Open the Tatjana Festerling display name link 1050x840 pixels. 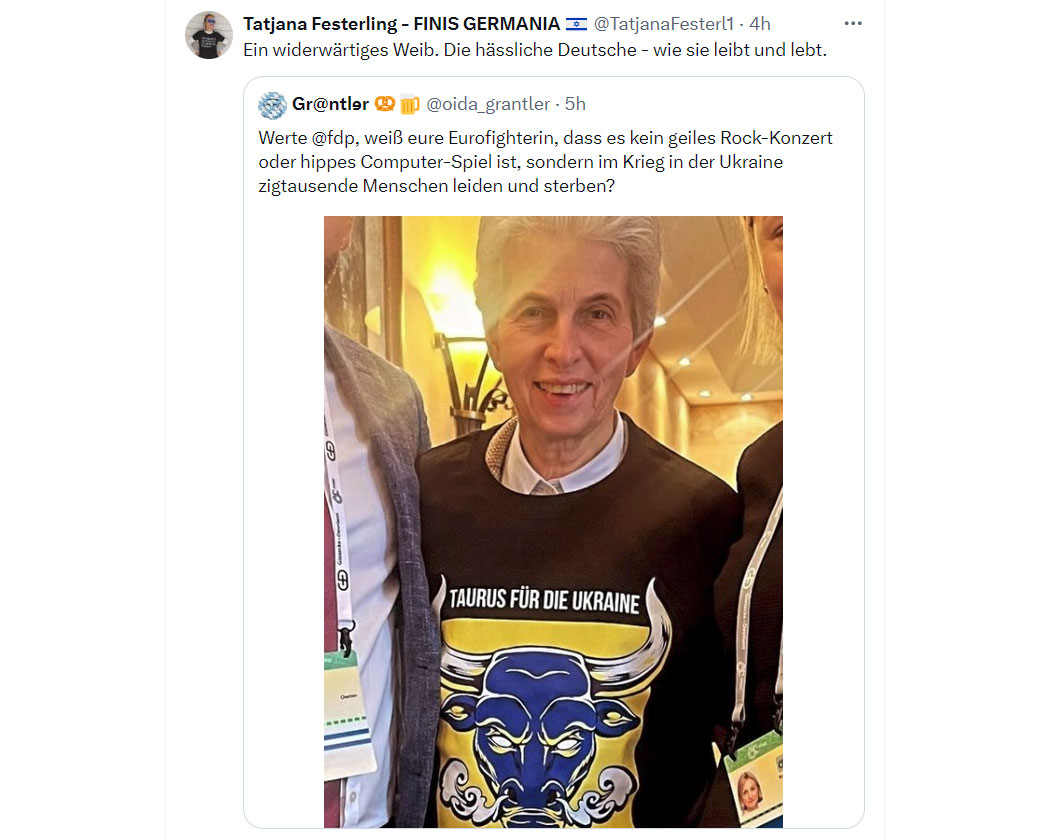401,24
